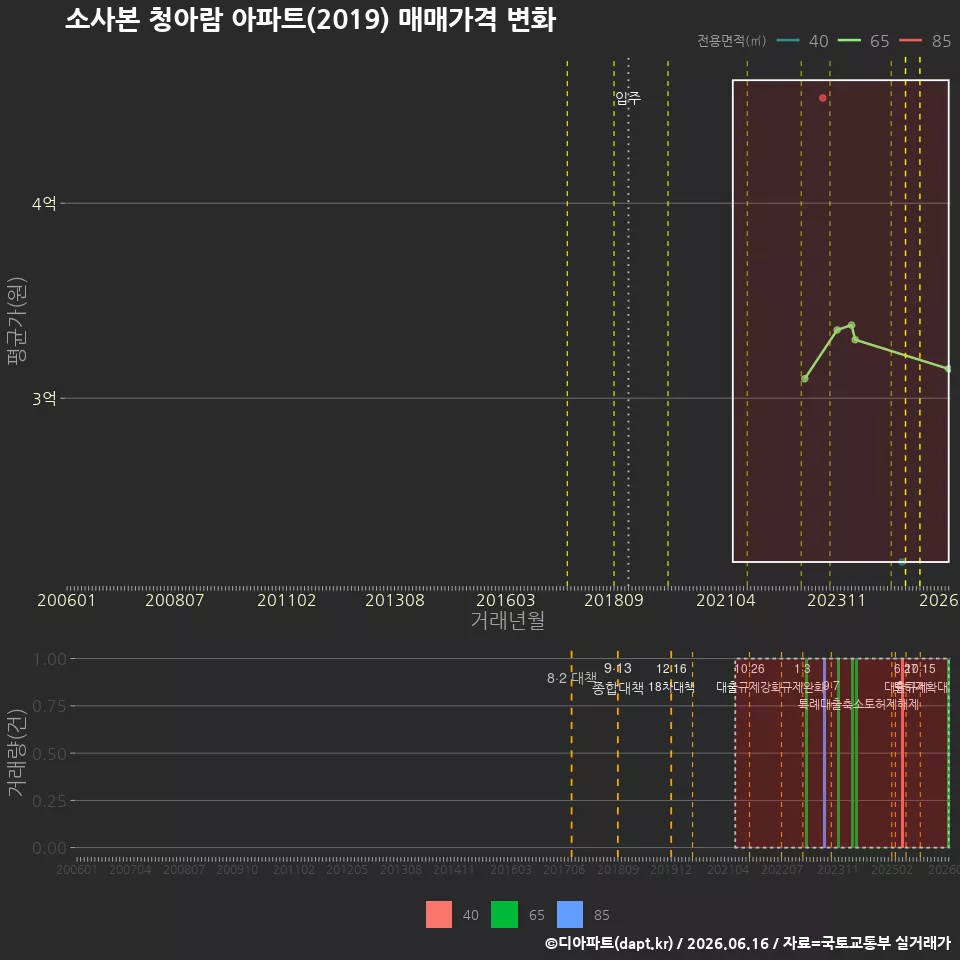Click the green 65 line marker in top legend
This screenshot has width=960, height=960.
pyautogui.click(x=849, y=40)
